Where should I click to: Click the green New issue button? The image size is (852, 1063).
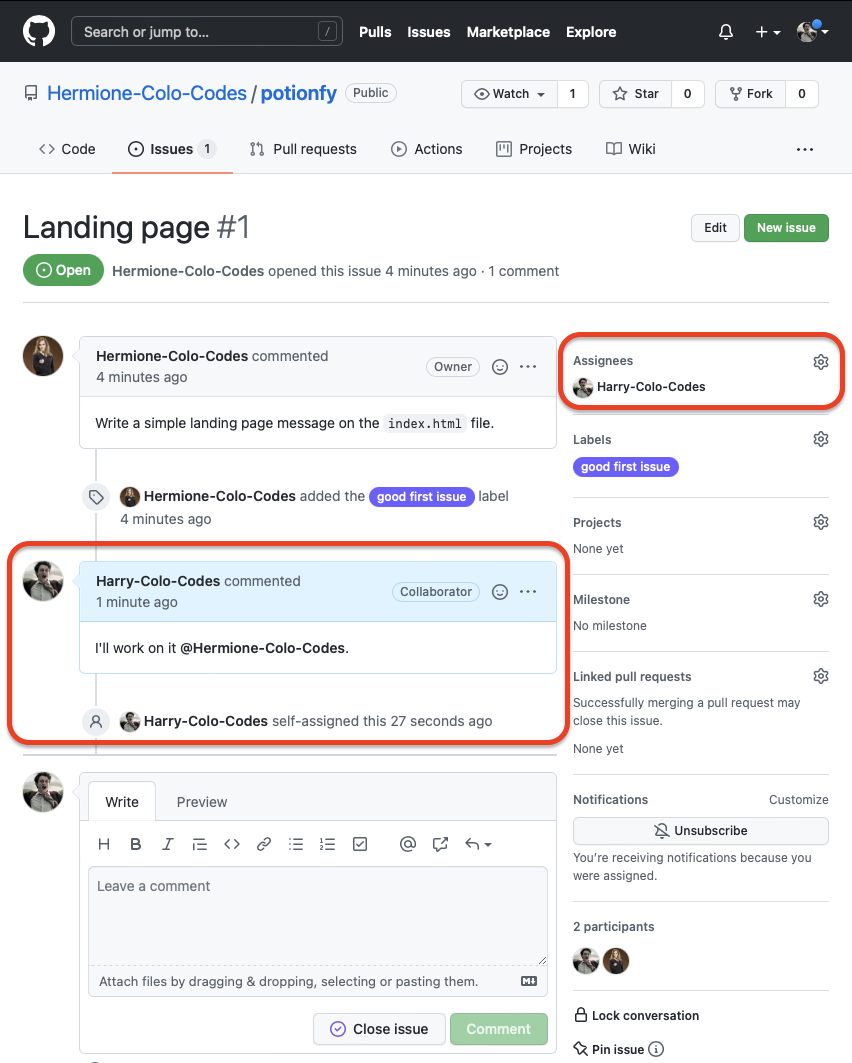[x=786, y=228]
